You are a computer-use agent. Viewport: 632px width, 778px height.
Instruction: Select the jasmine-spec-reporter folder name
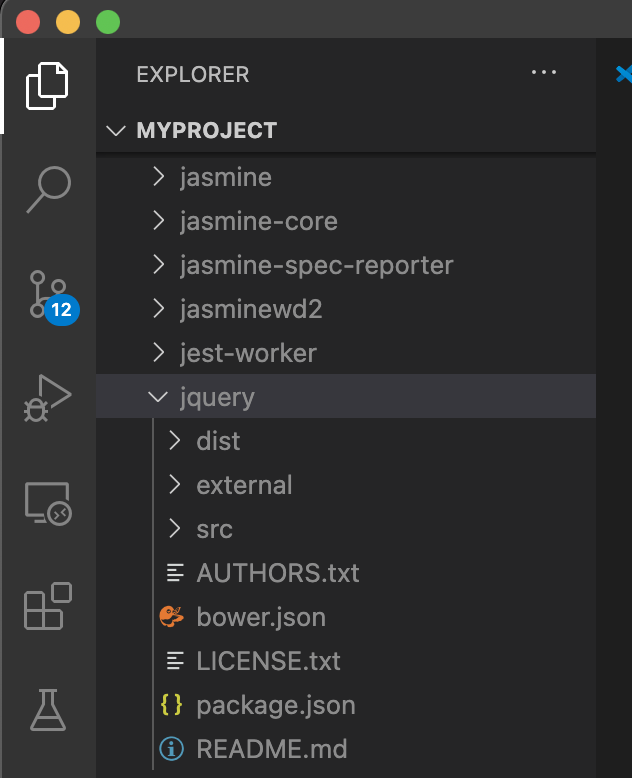point(316,265)
